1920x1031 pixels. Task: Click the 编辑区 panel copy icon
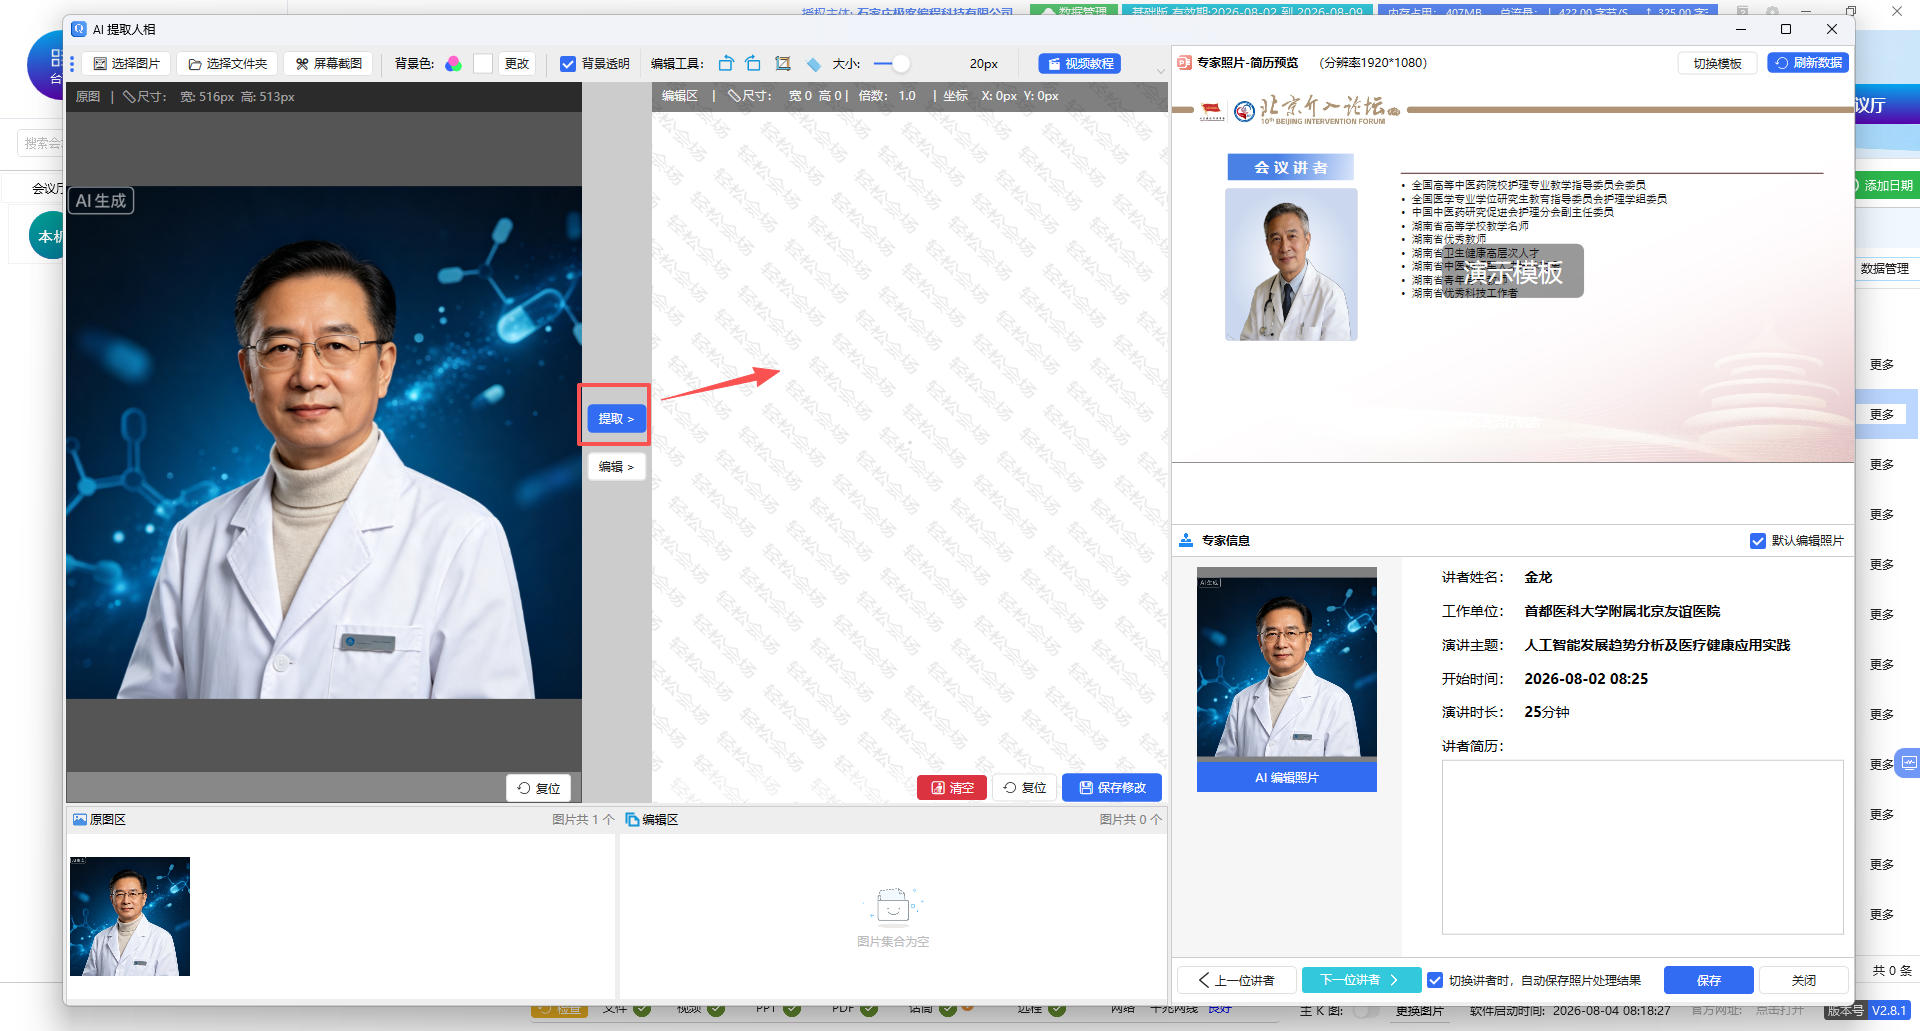pos(632,819)
